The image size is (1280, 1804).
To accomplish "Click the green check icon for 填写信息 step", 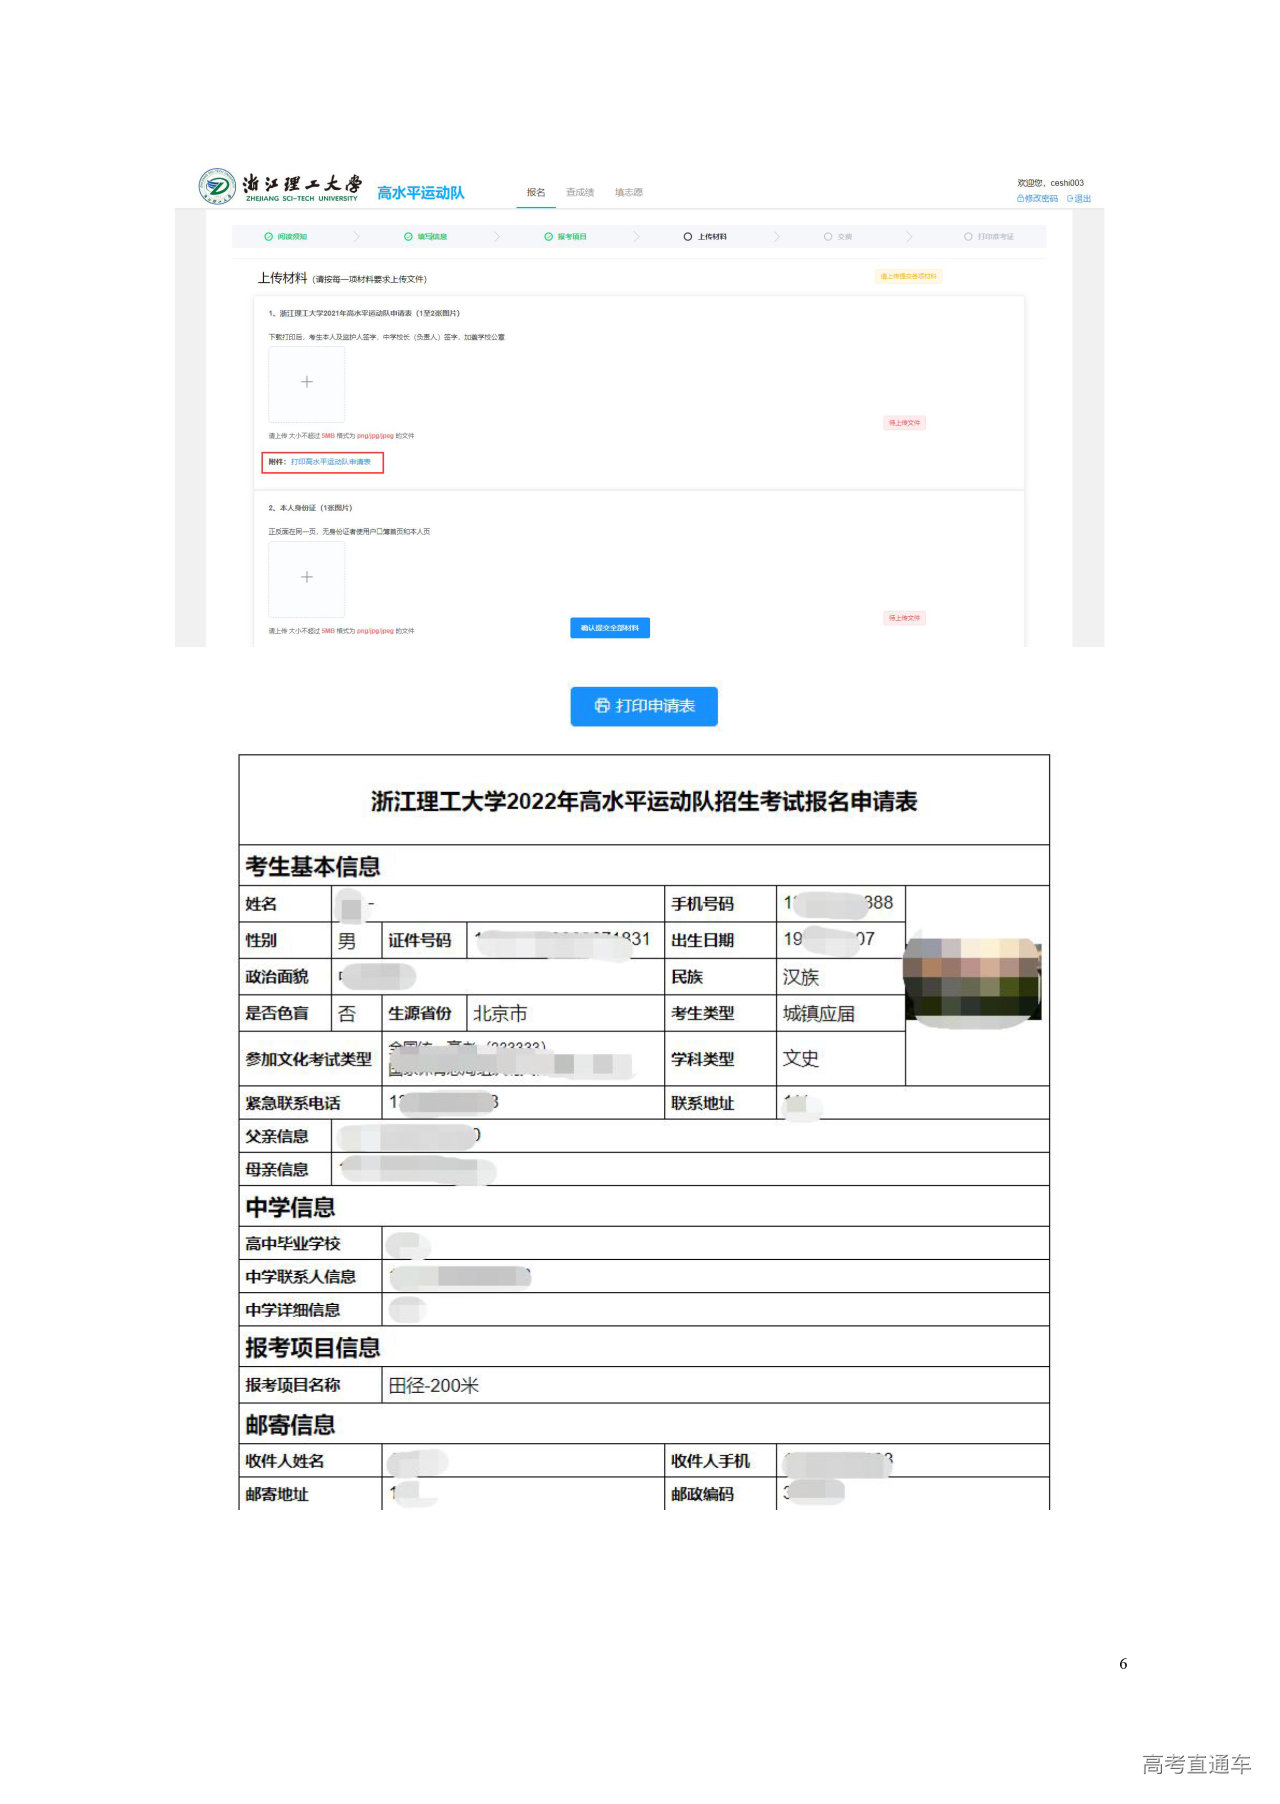I will pos(408,237).
